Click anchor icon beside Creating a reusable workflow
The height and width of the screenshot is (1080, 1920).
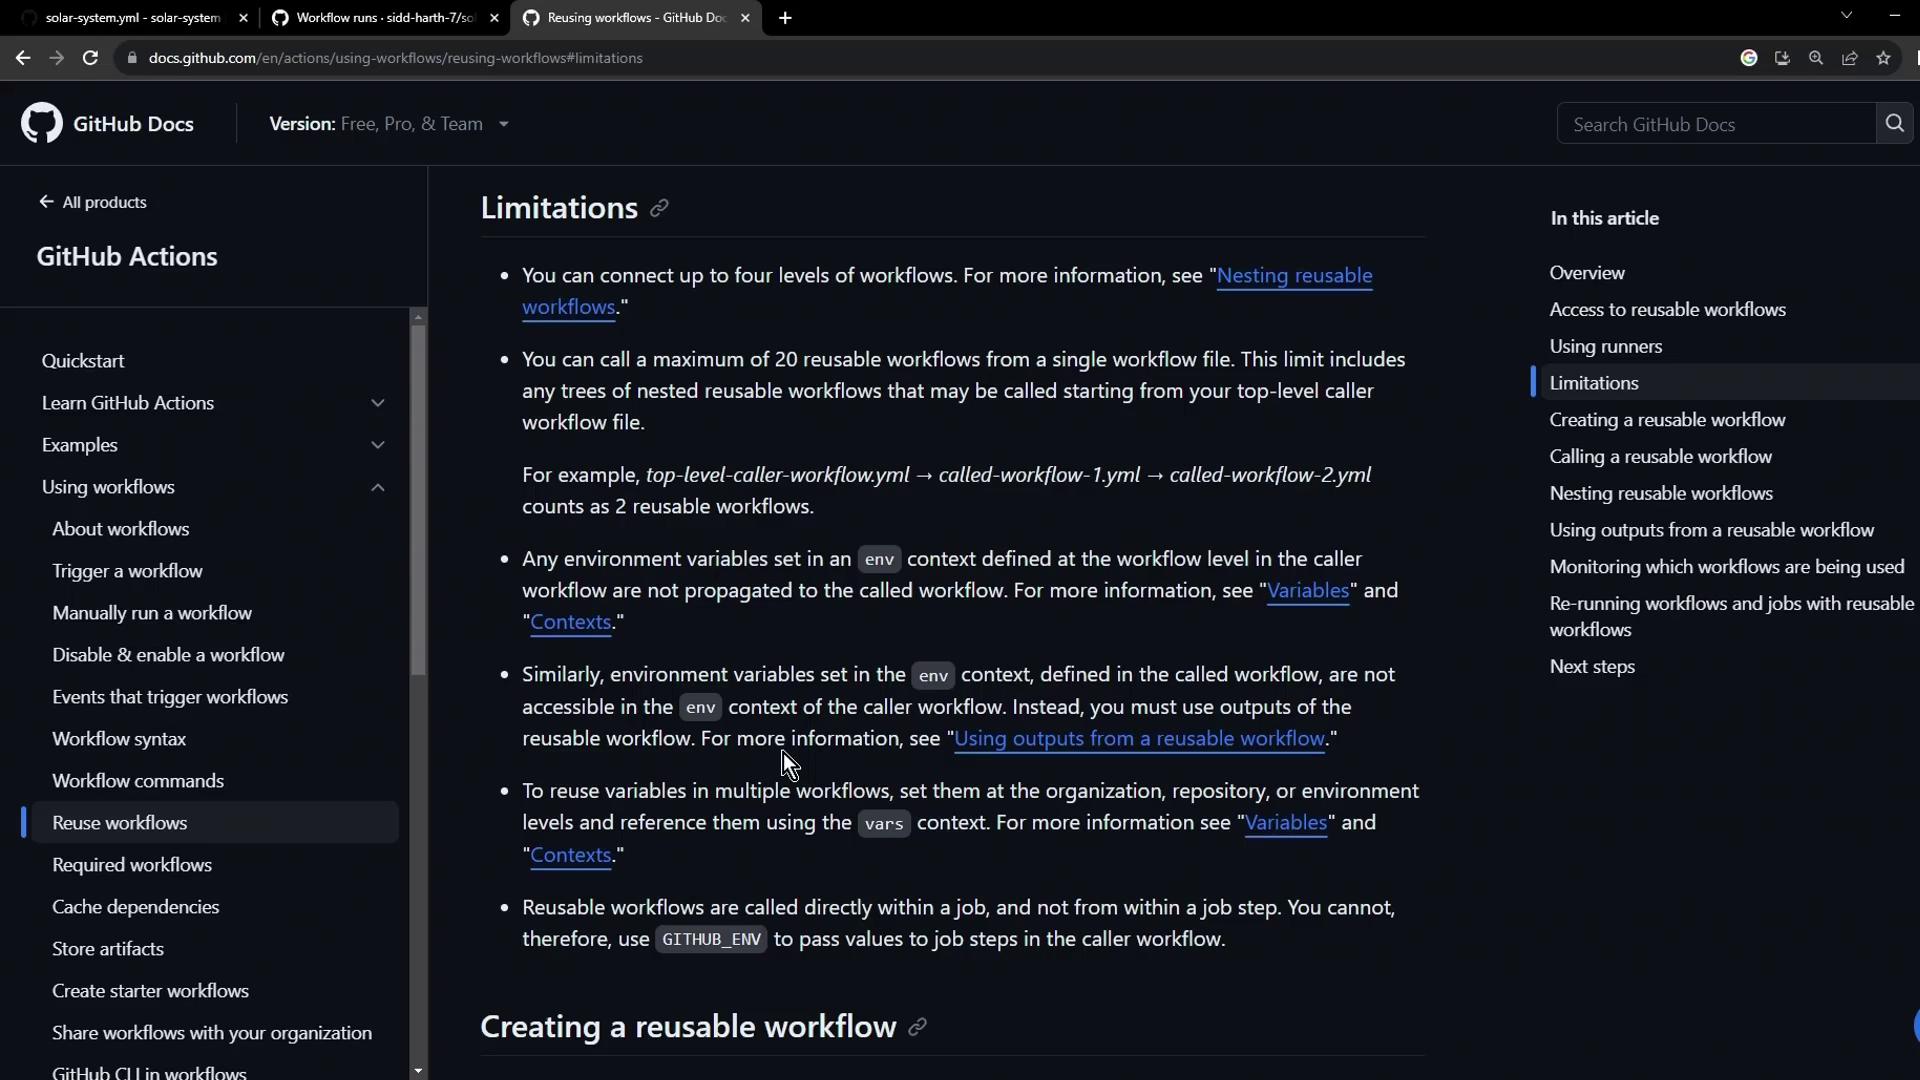click(x=917, y=1027)
